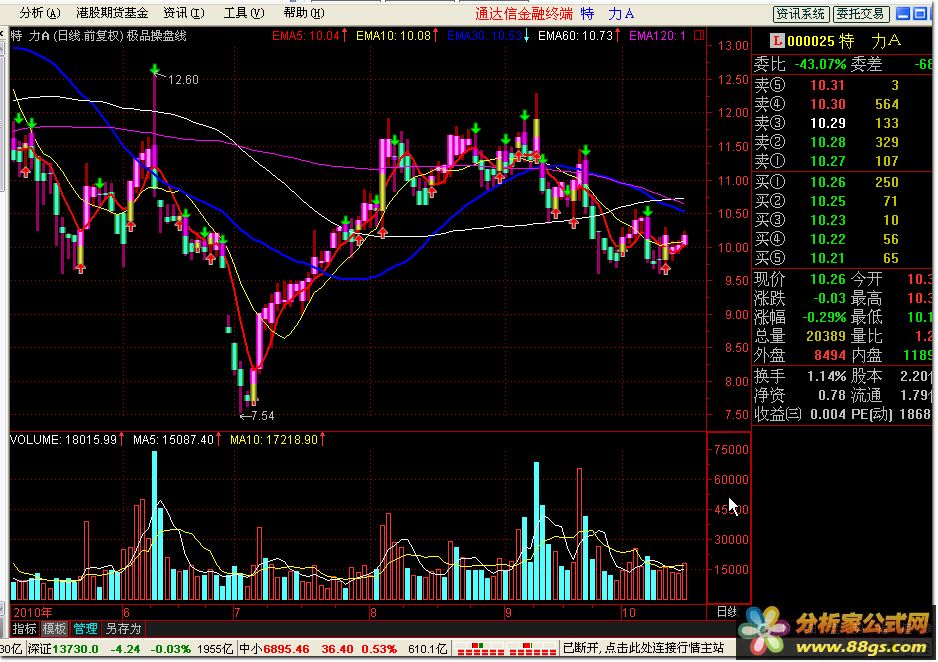Click the stock code 000025 特力A title
This screenshot has width=938, height=662.
(x=843, y=41)
